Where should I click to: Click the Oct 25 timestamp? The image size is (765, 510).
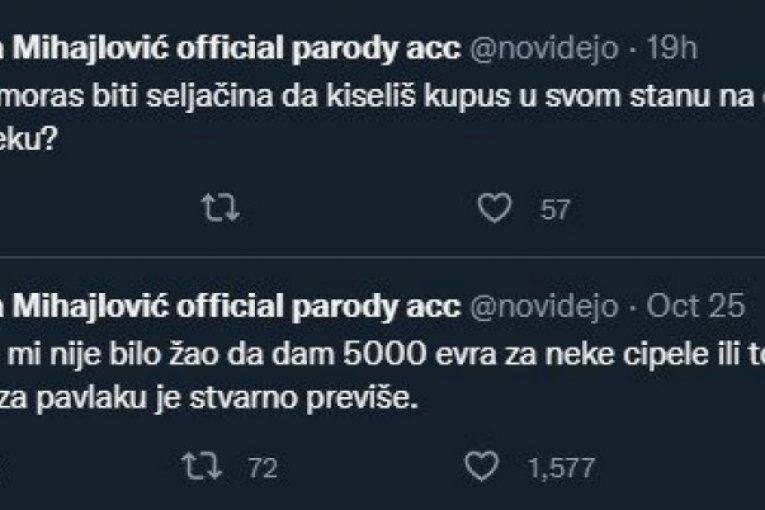pos(696,306)
